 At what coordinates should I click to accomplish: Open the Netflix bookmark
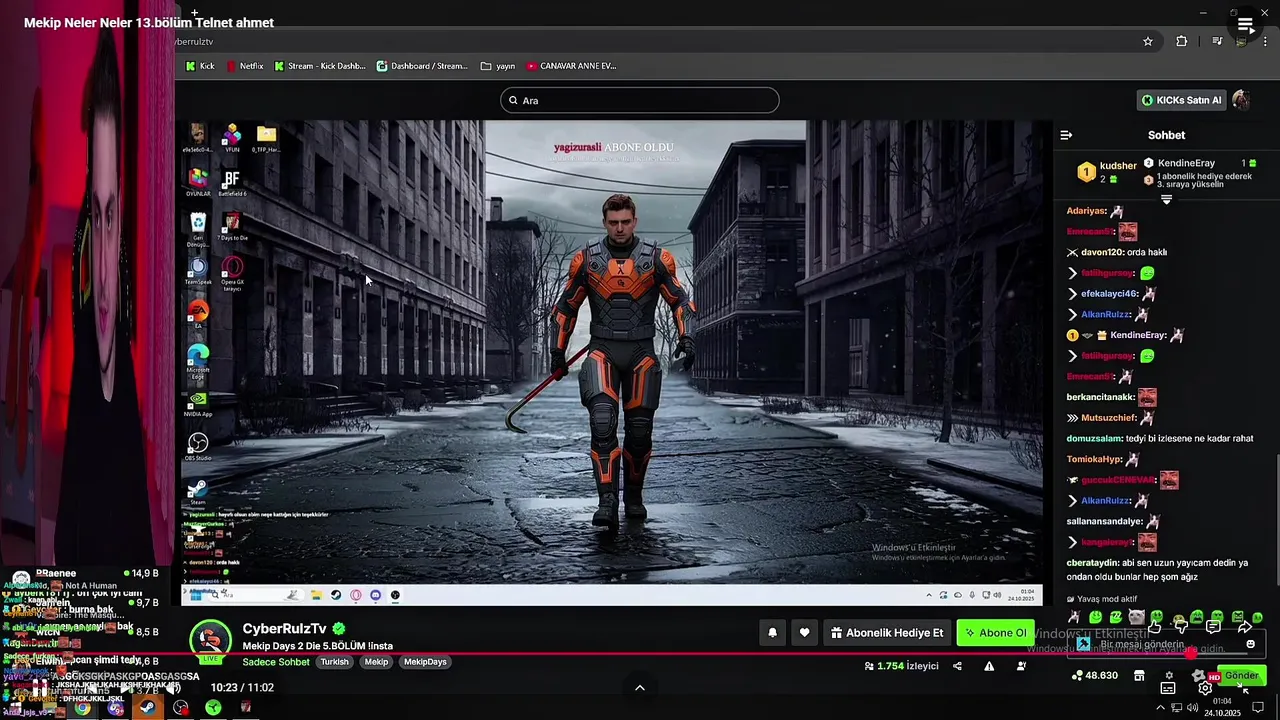coord(245,66)
